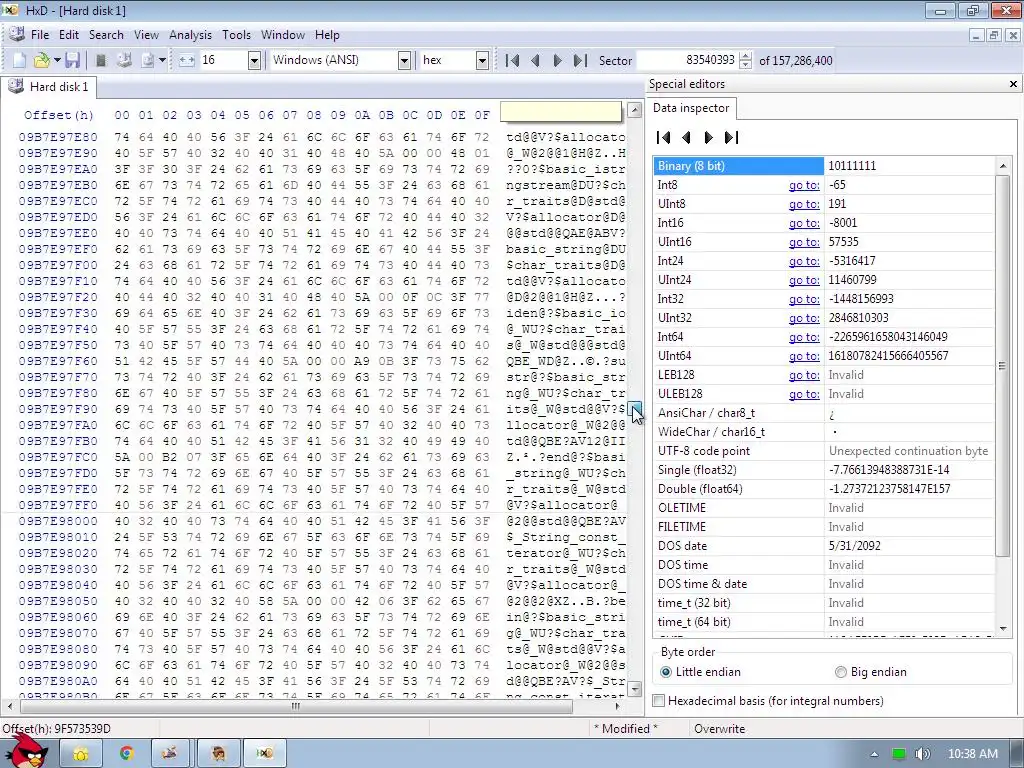Click the Angry Birds start button
Viewport: 1024px width, 768px height.
click(x=26, y=751)
